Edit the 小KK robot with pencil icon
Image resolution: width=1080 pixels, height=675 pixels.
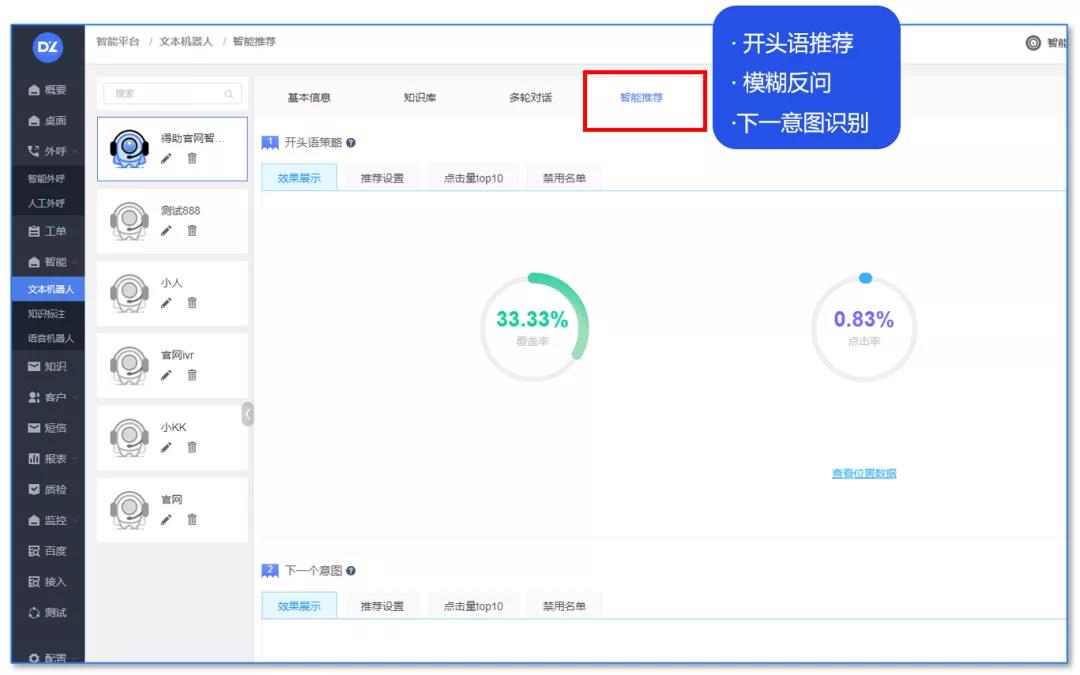(x=166, y=447)
